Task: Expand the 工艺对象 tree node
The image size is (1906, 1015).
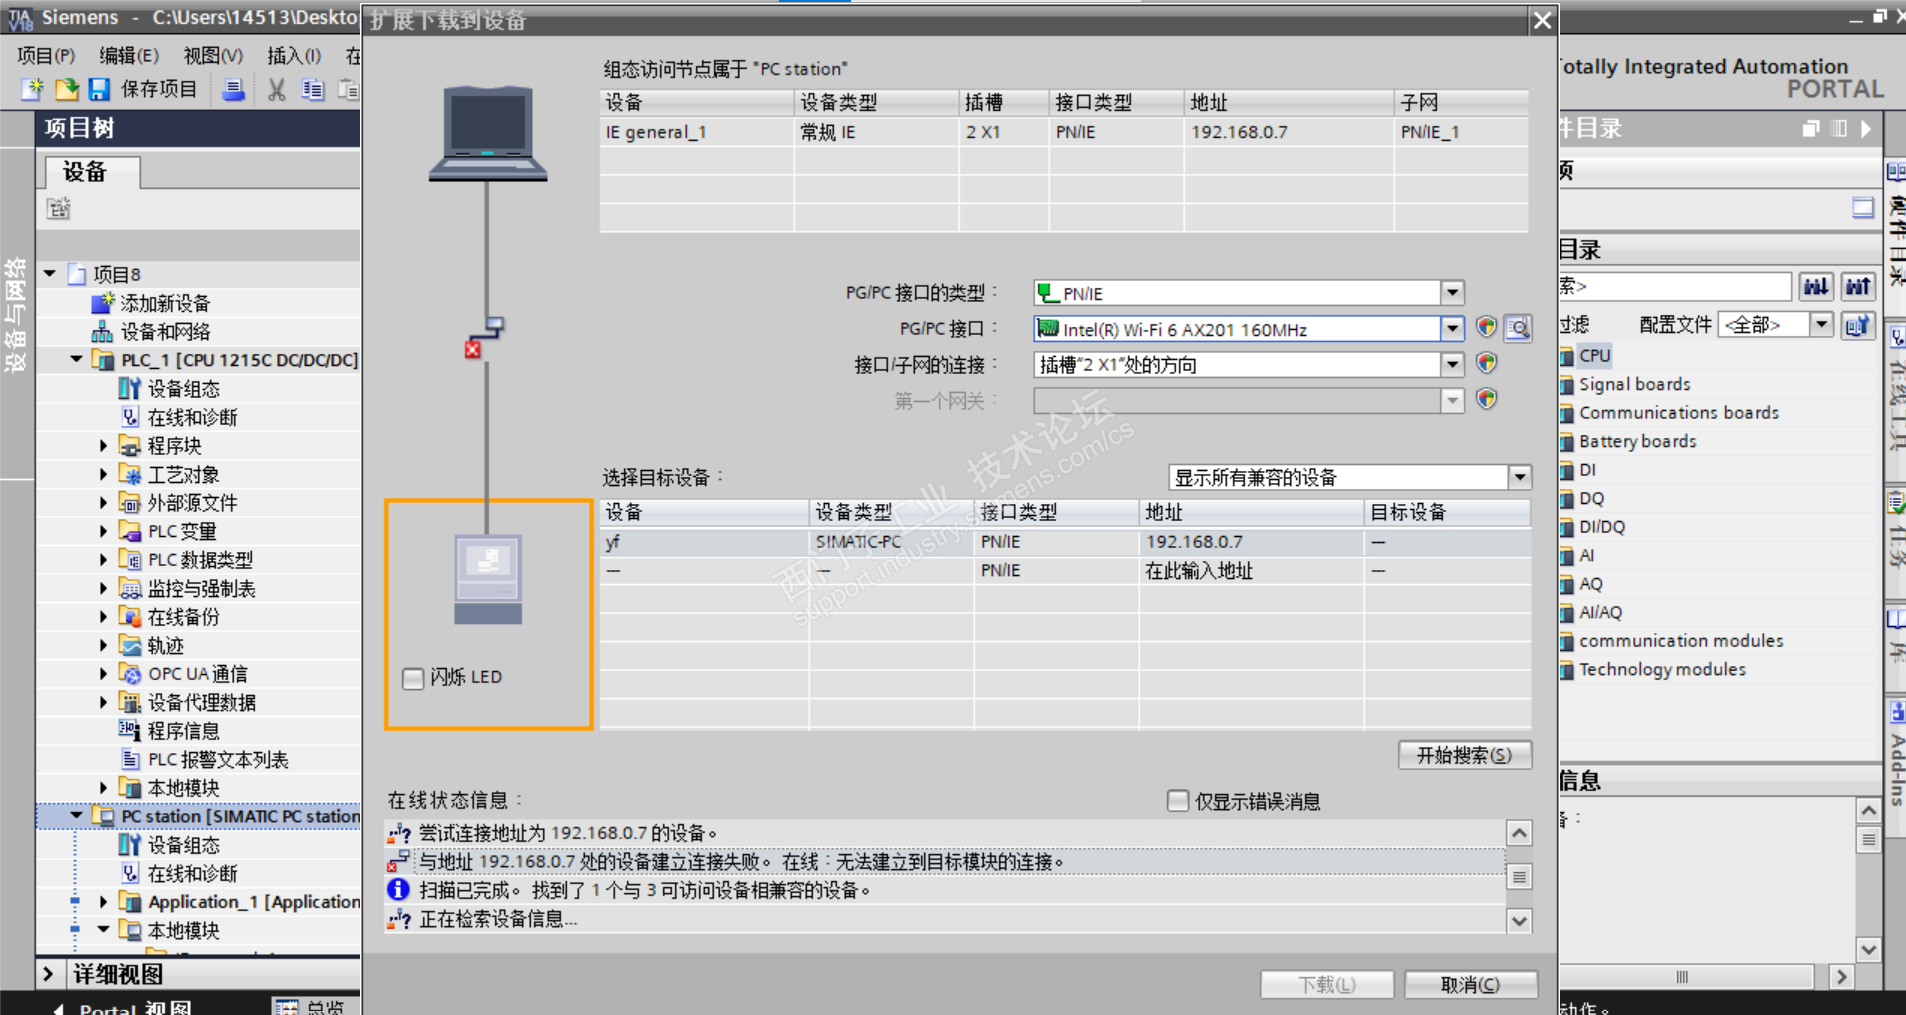Action: pyautogui.click(x=104, y=474)
